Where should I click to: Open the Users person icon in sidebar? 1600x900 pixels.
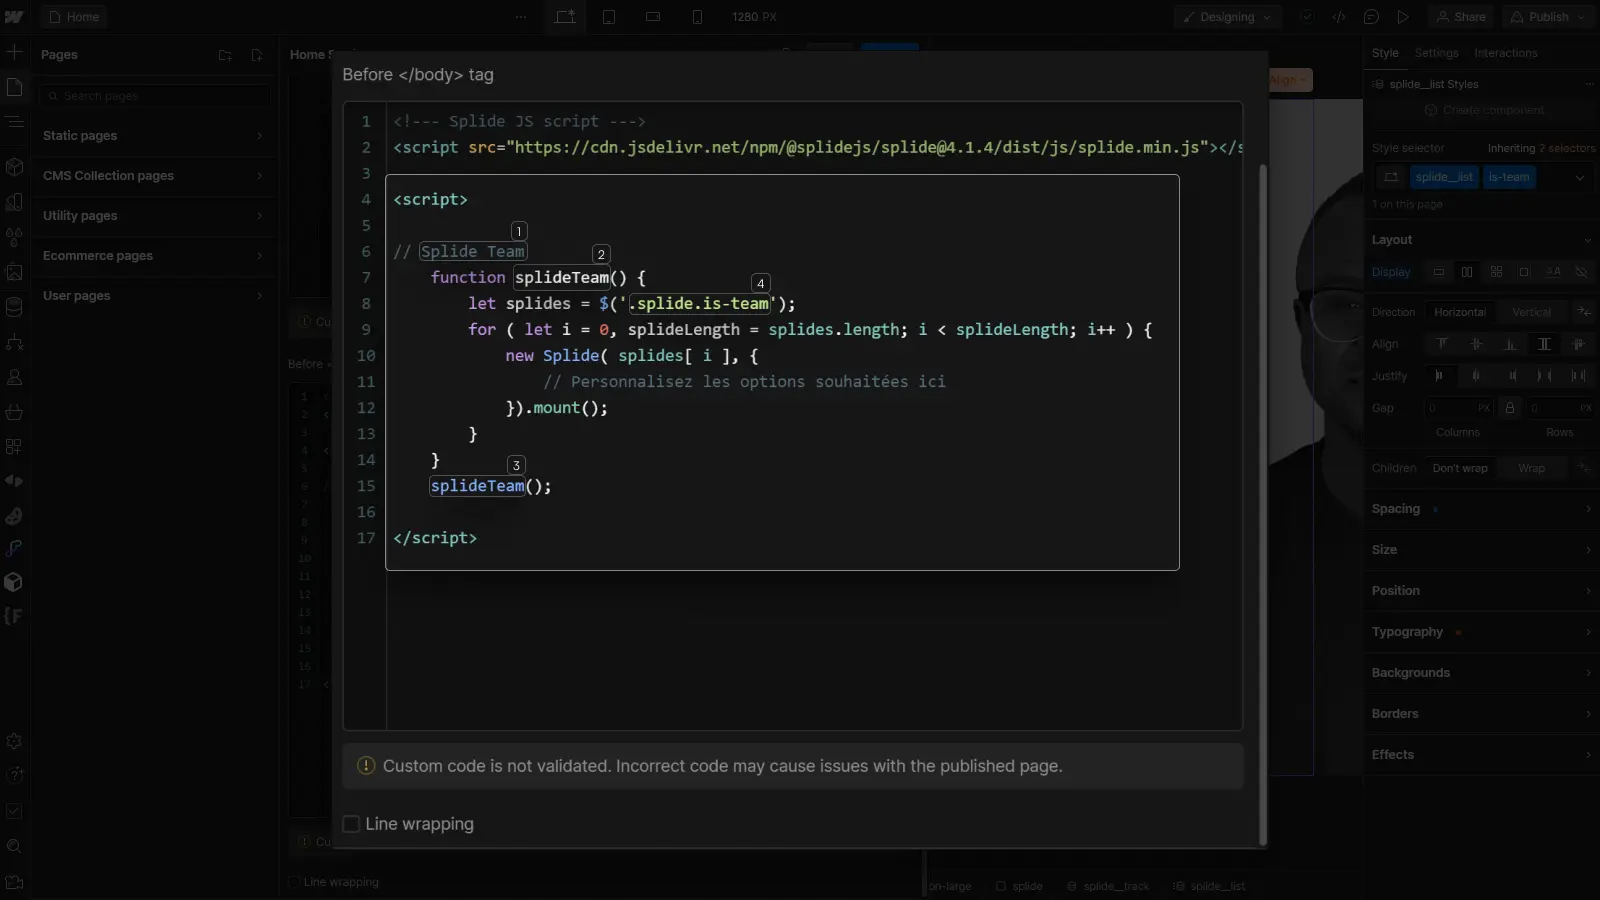click(x=14, y=377)
